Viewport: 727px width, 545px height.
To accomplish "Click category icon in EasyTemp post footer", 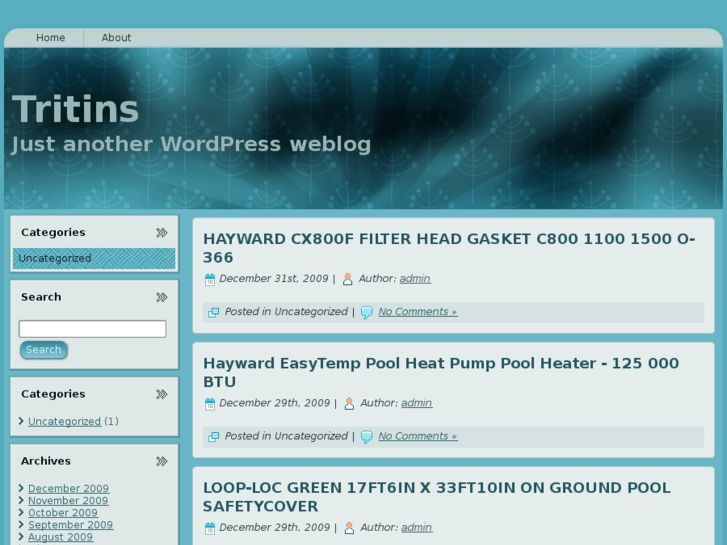I will pos(213,437).
